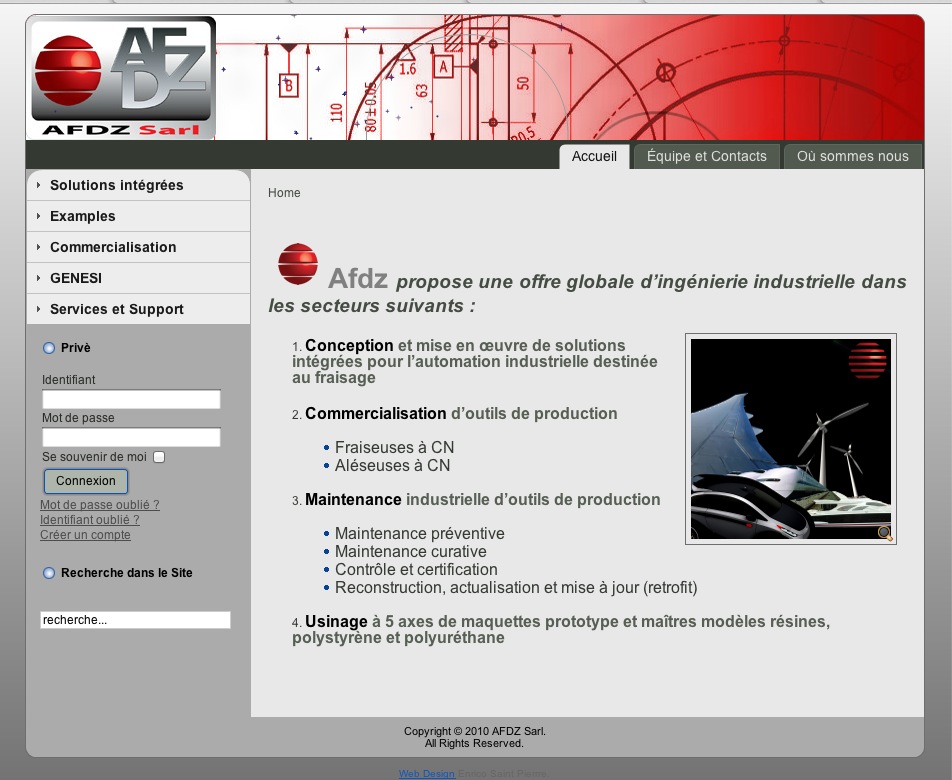
Task: Click the AFDZ Sarl logo in header
Action: pyautogui.click(x=123, y=78)
